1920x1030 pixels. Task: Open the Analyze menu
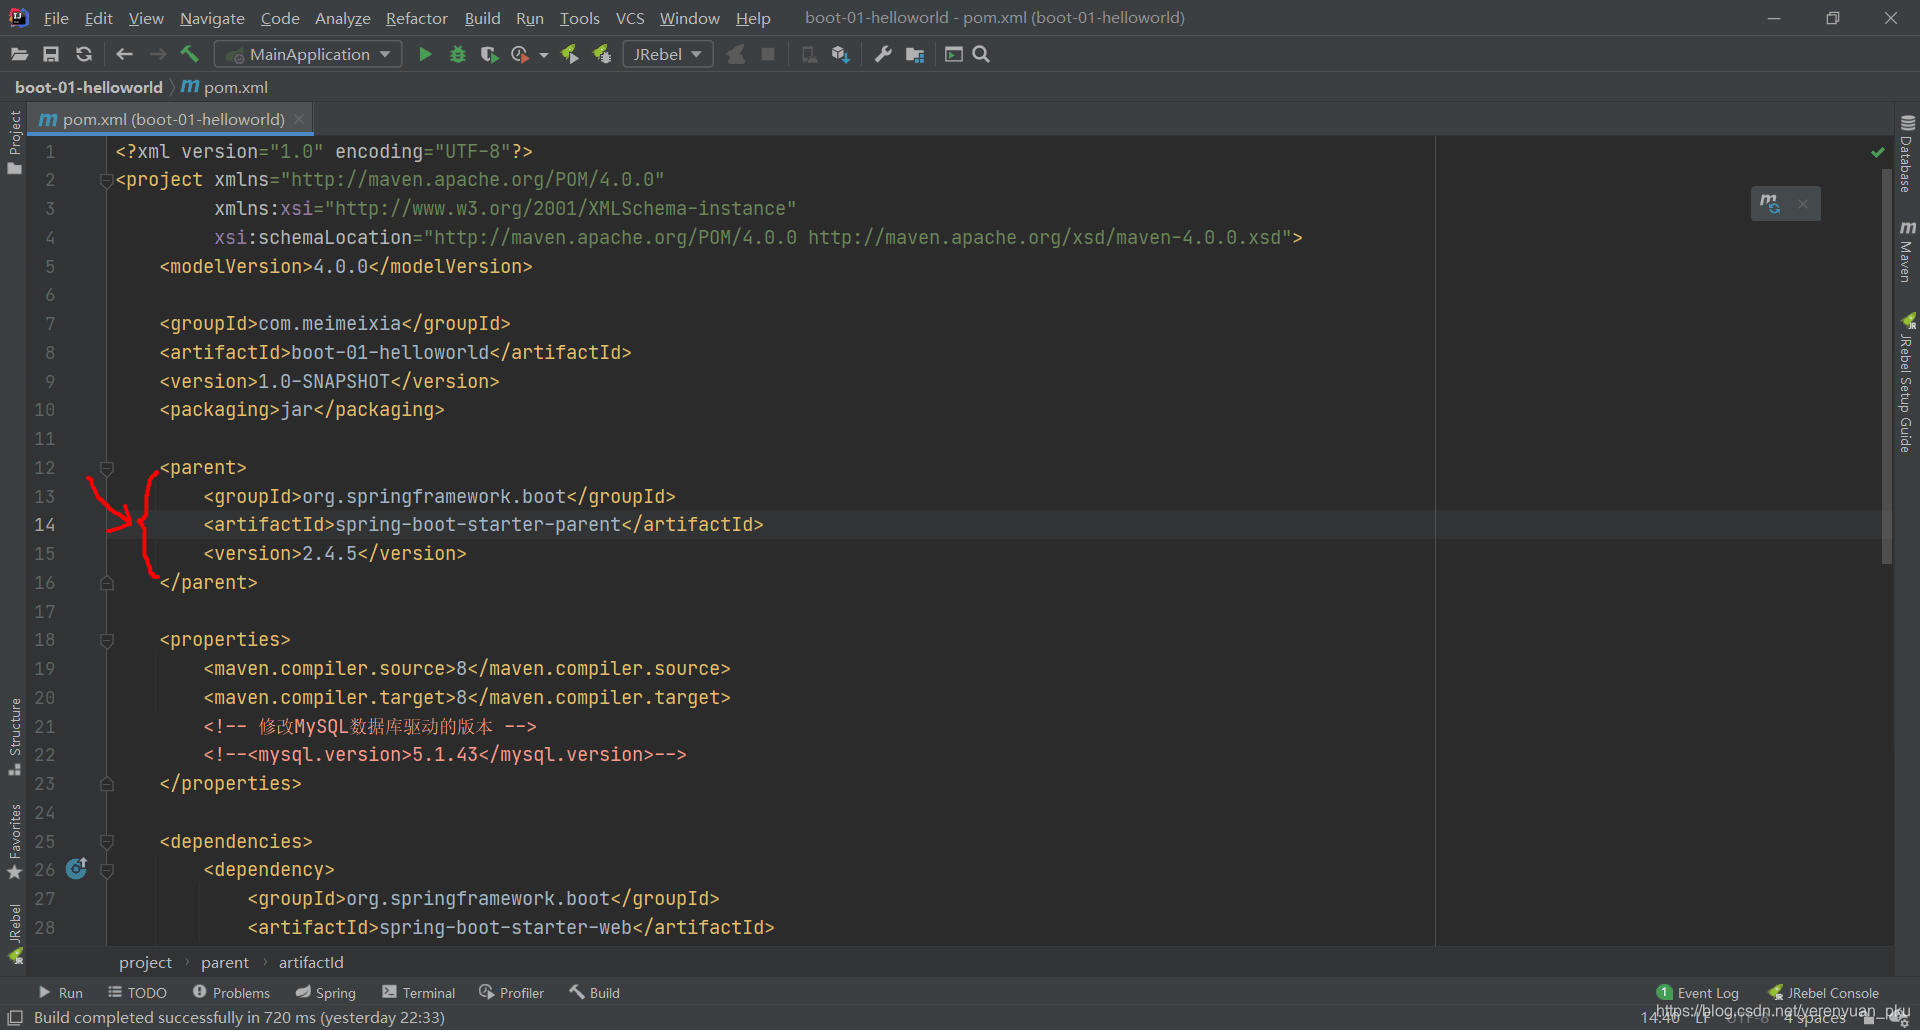(x=343, y=18)
